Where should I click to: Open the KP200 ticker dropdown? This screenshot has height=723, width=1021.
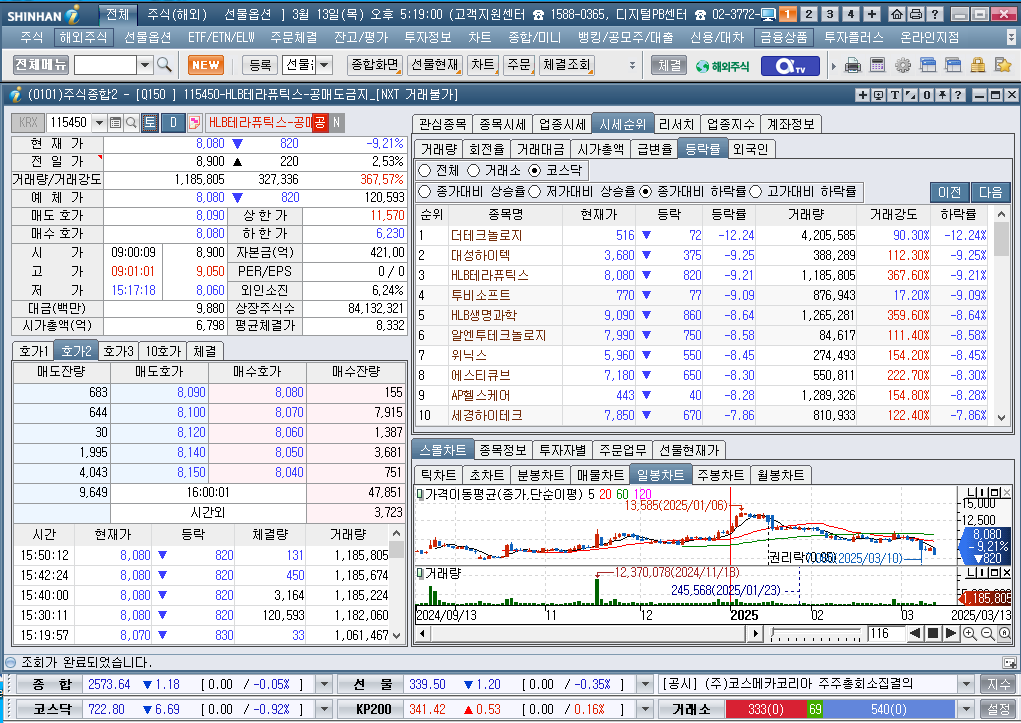645,709
